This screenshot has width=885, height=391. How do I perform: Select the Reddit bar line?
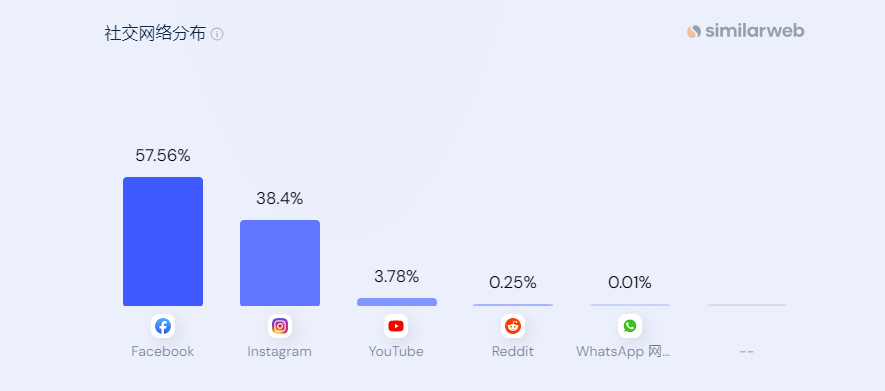click(x=513, y=305)
